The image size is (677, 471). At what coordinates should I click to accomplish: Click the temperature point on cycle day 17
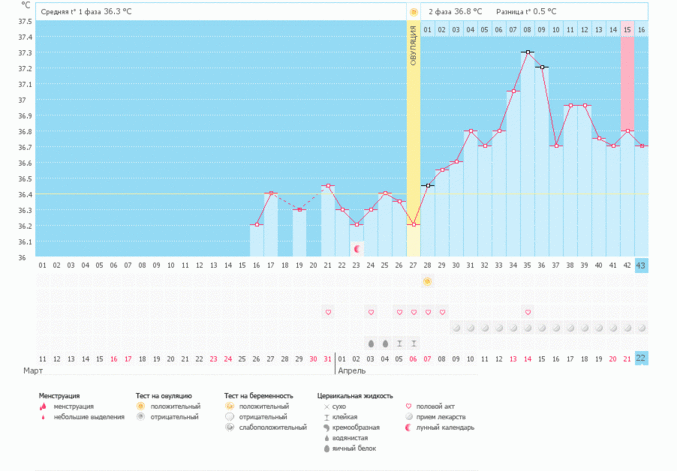pyautogui.click(x=271, y=193)
